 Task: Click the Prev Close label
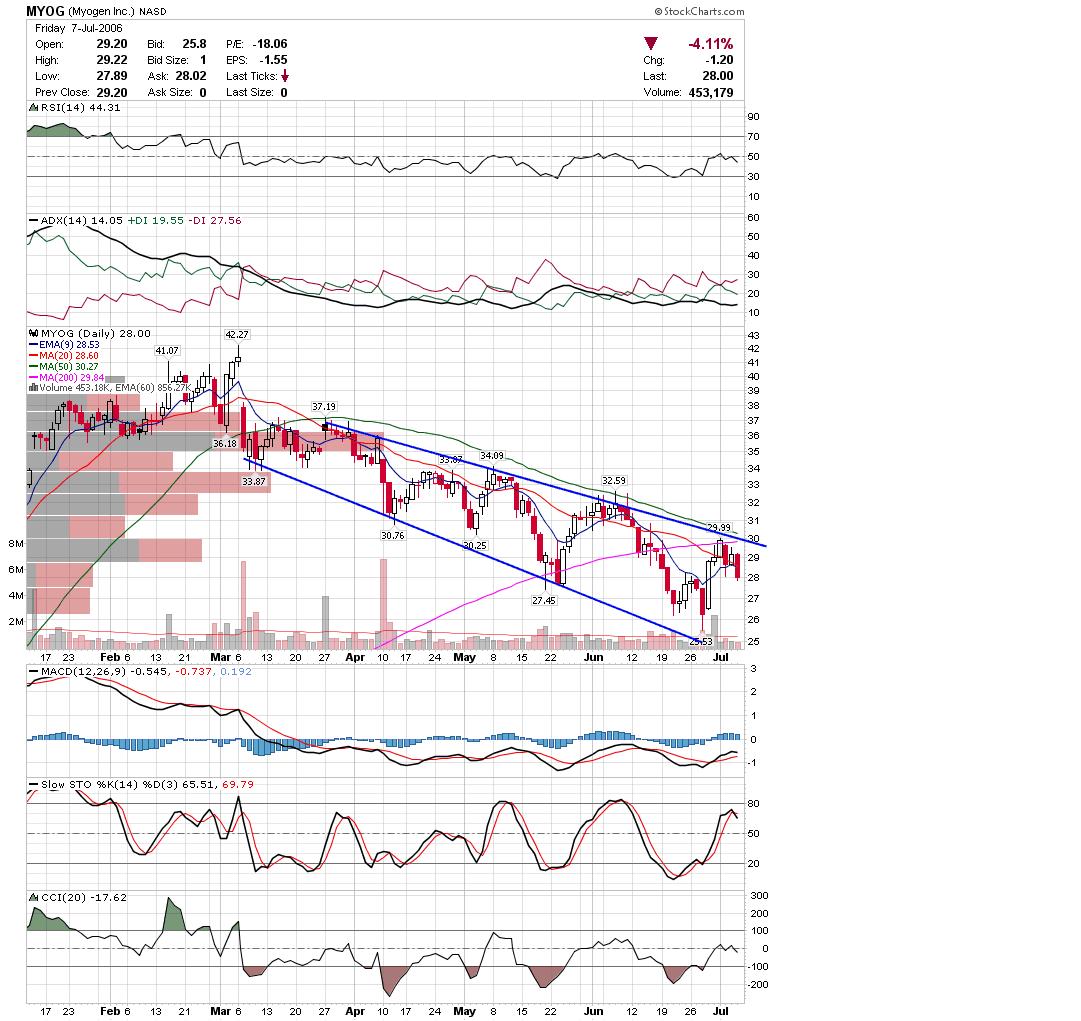(x=62, y=92)
